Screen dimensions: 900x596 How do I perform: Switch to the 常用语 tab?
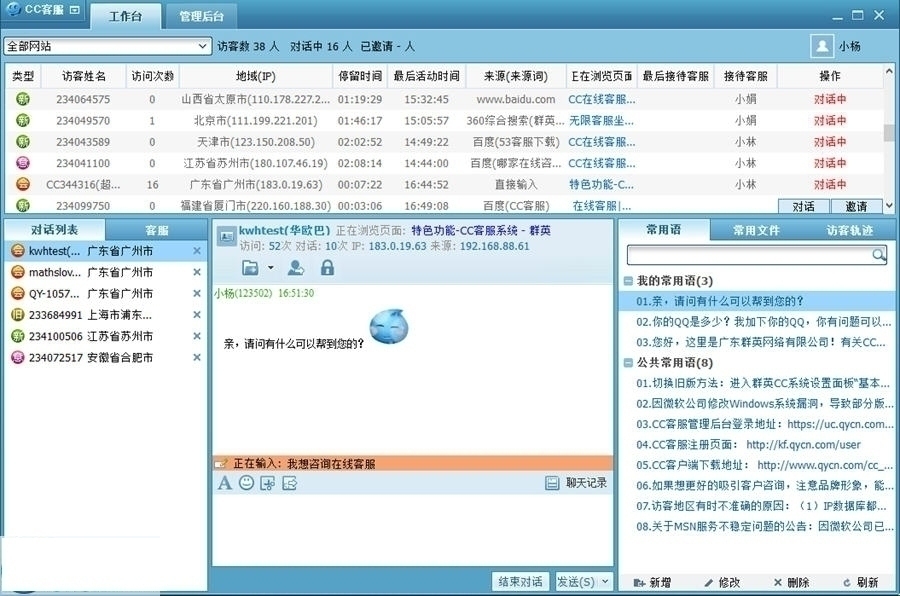664,230
